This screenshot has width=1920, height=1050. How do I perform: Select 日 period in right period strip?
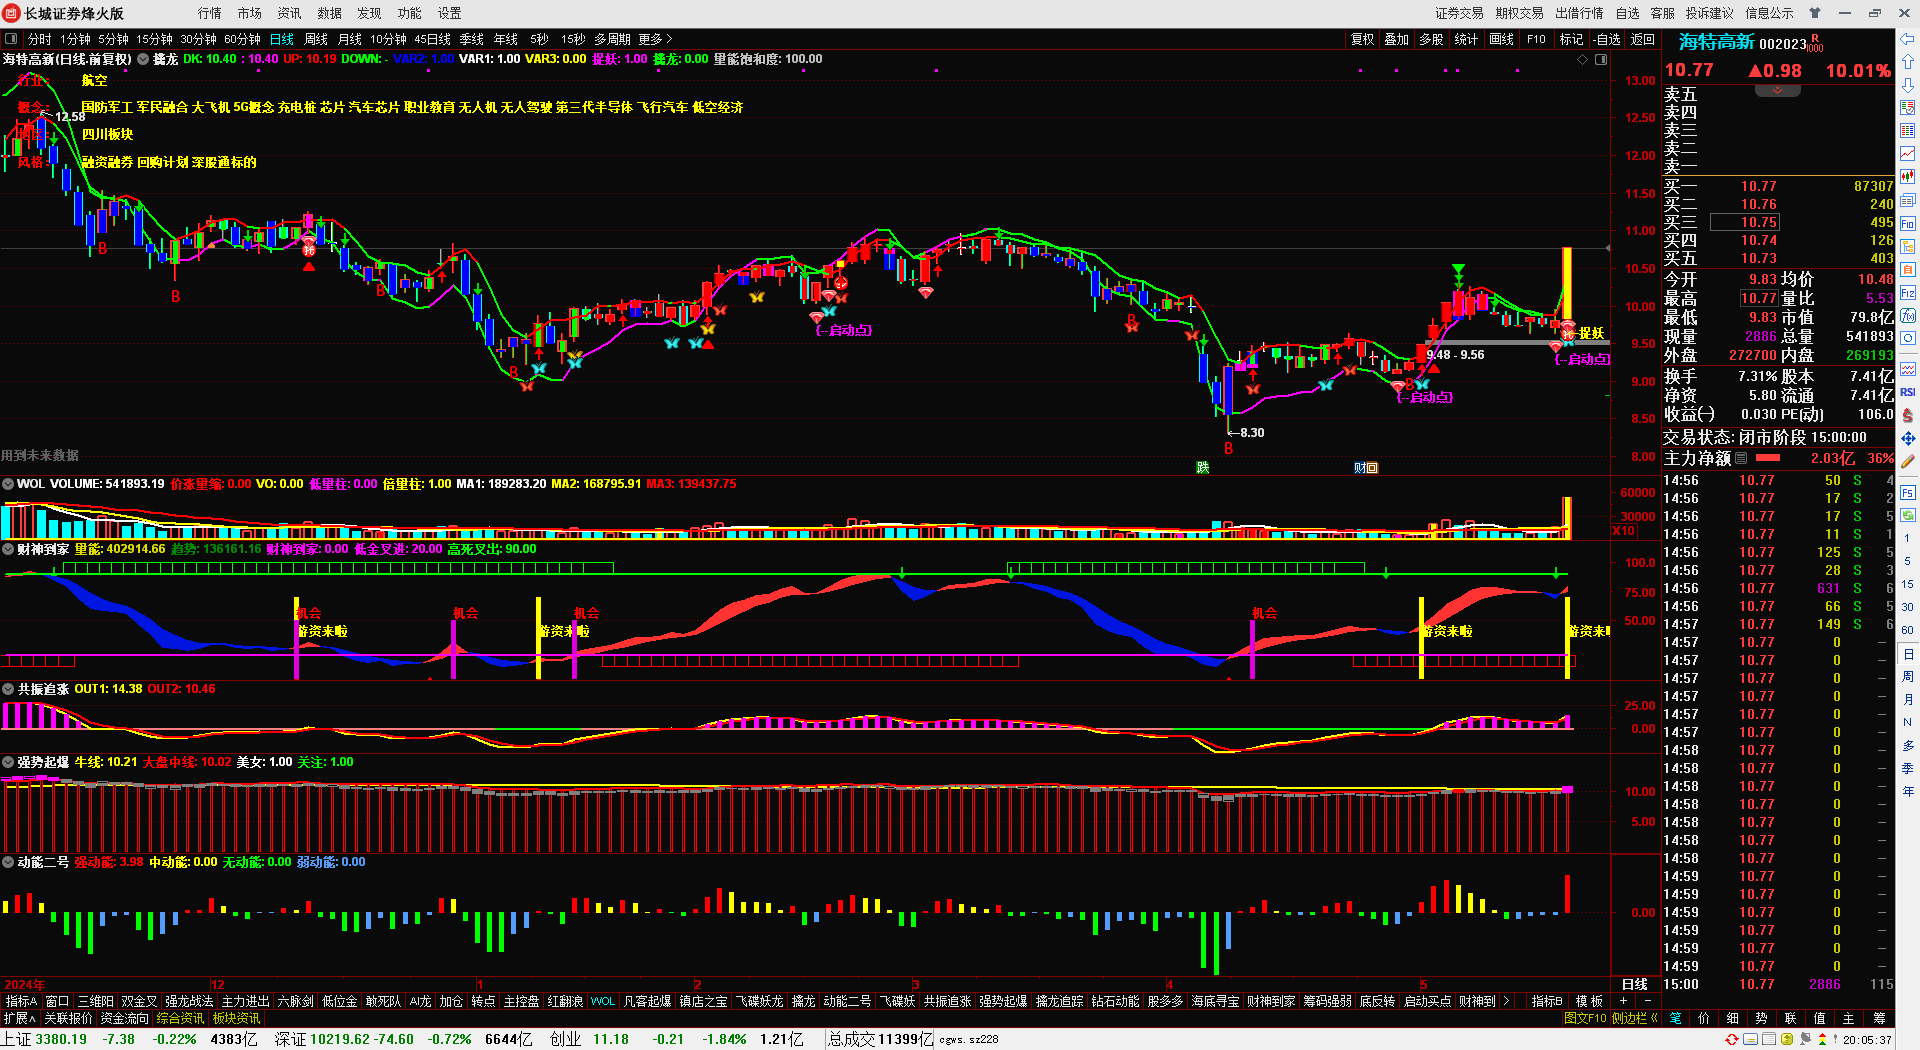pyautogui.click(x=1908, y=654)
